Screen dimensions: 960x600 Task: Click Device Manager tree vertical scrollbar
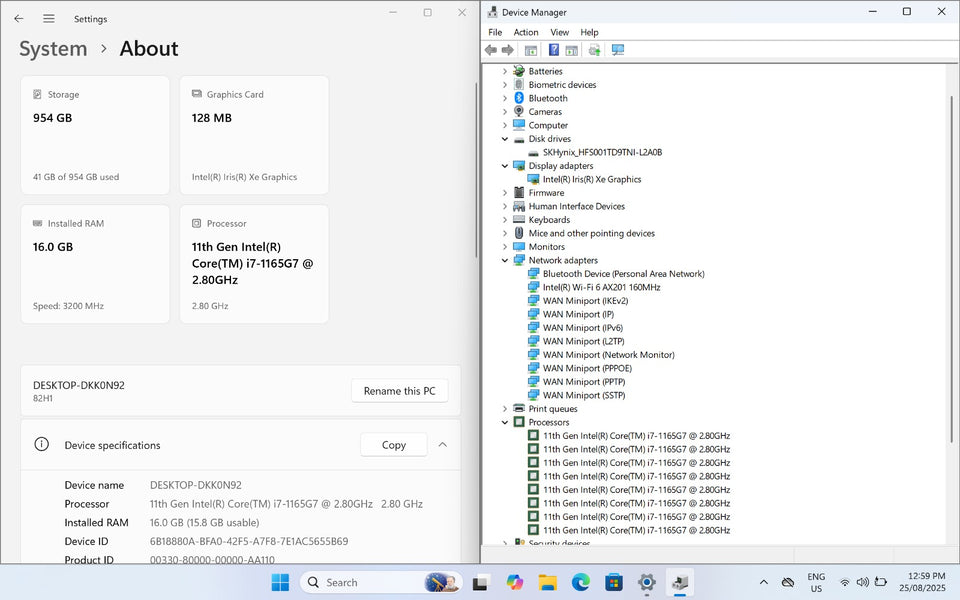point(952,269)
